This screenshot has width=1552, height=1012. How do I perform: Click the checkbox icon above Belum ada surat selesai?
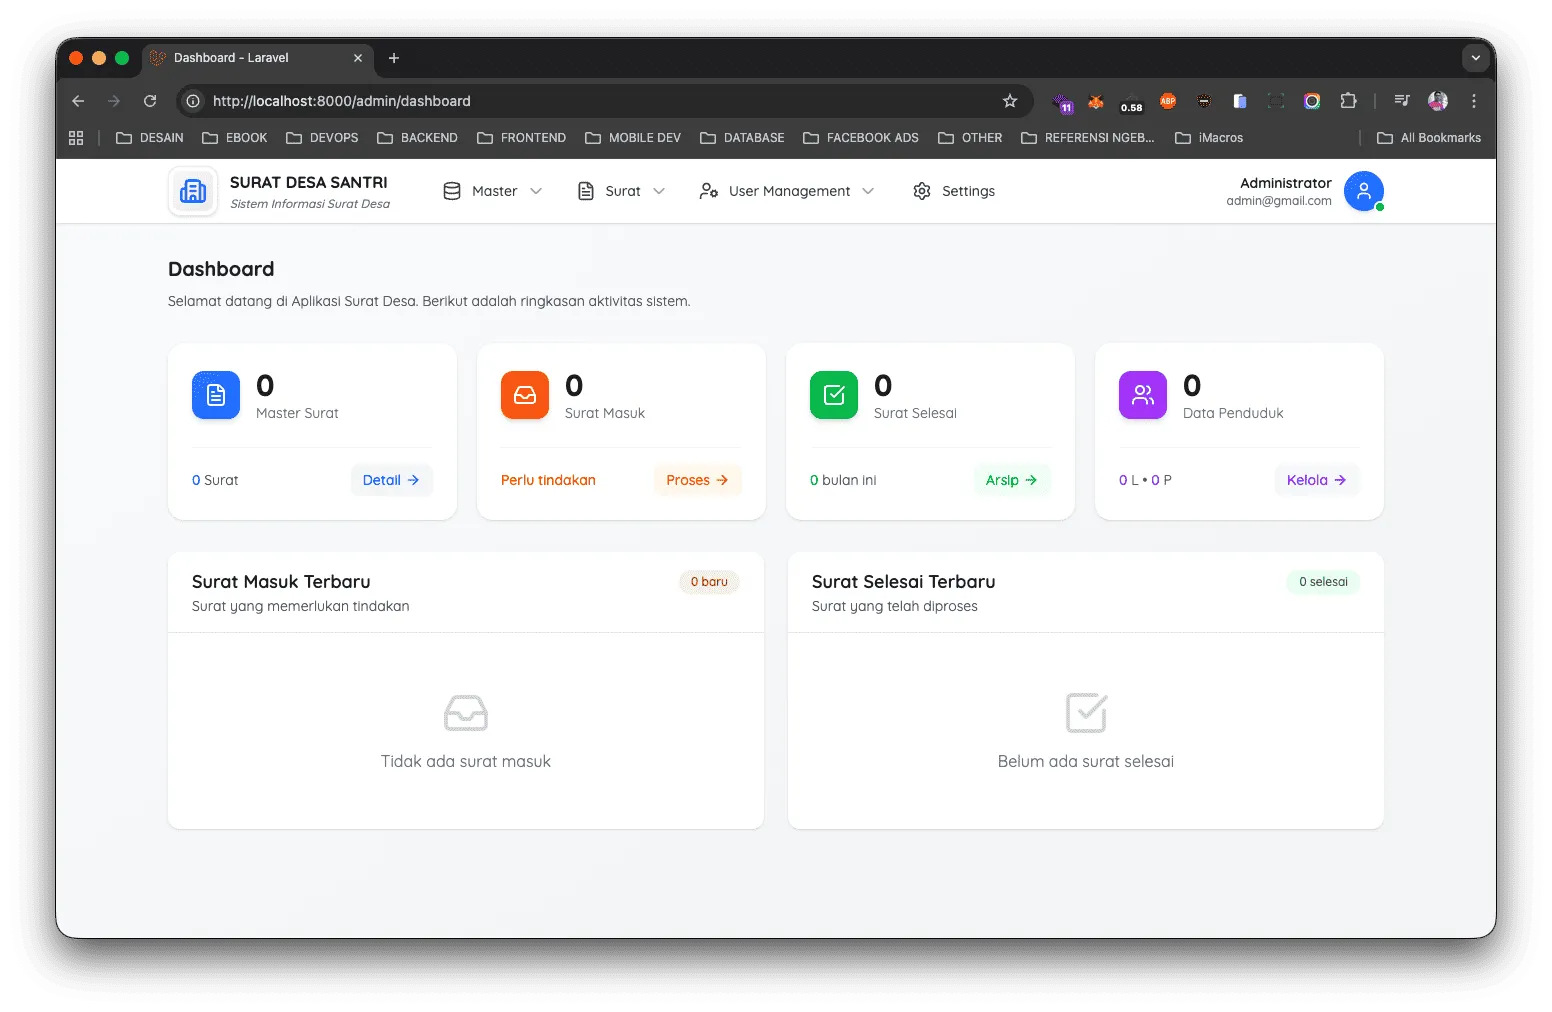[1086, 713]
